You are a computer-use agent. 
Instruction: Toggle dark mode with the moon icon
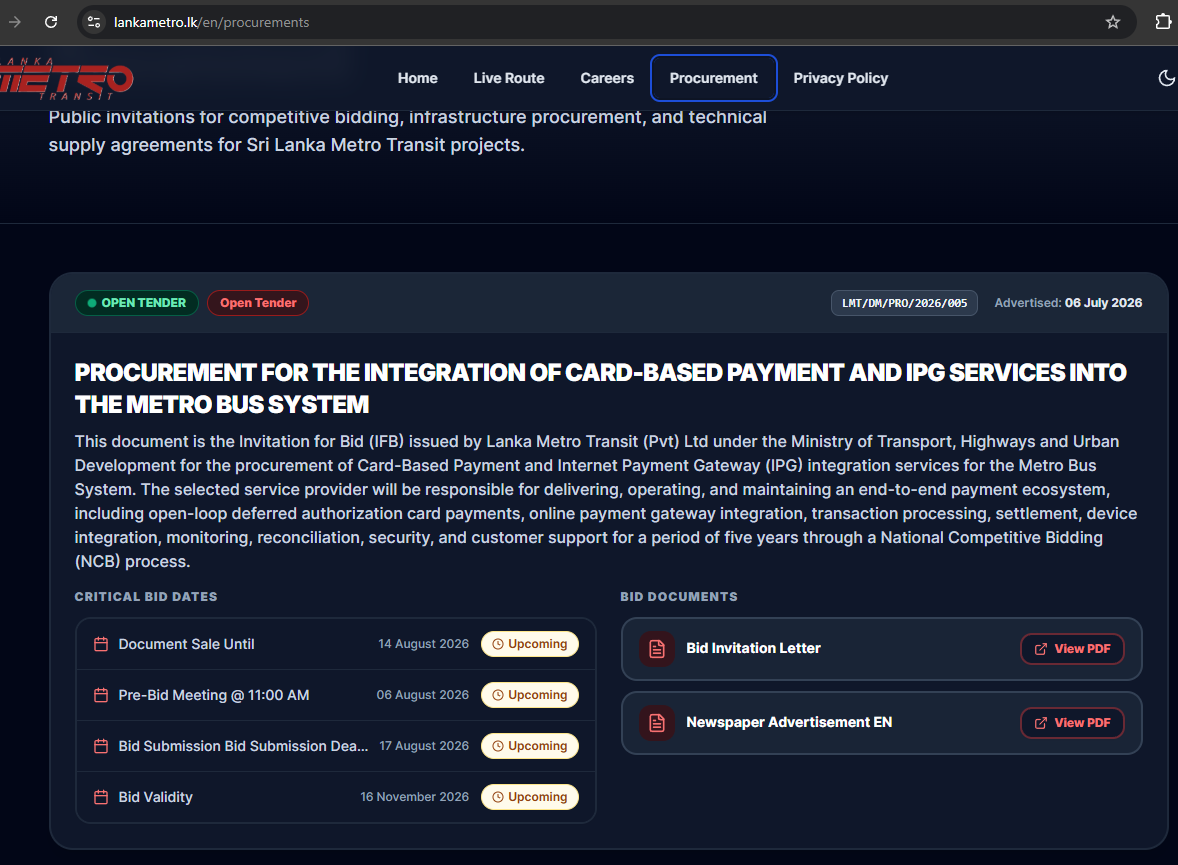(1167, 77)
